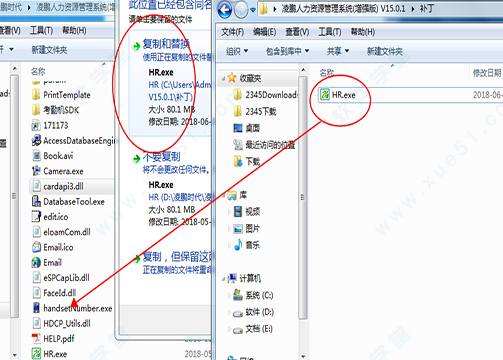
Task: Select the Book.avi video file icon
Action: (x=36, y=156)
